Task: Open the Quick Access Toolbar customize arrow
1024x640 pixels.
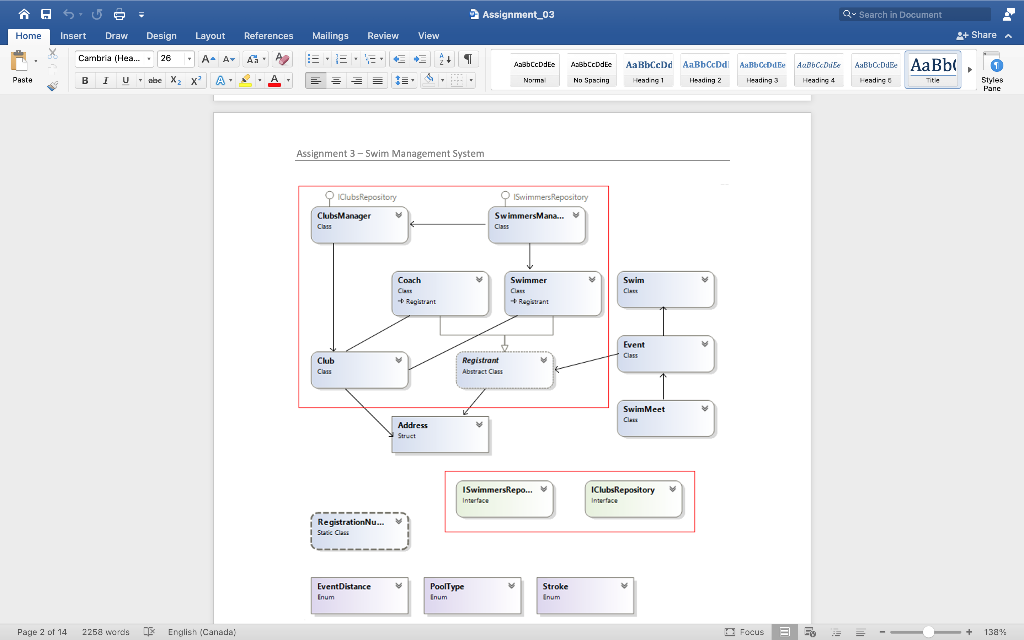Action: click(x=141, y=14)
